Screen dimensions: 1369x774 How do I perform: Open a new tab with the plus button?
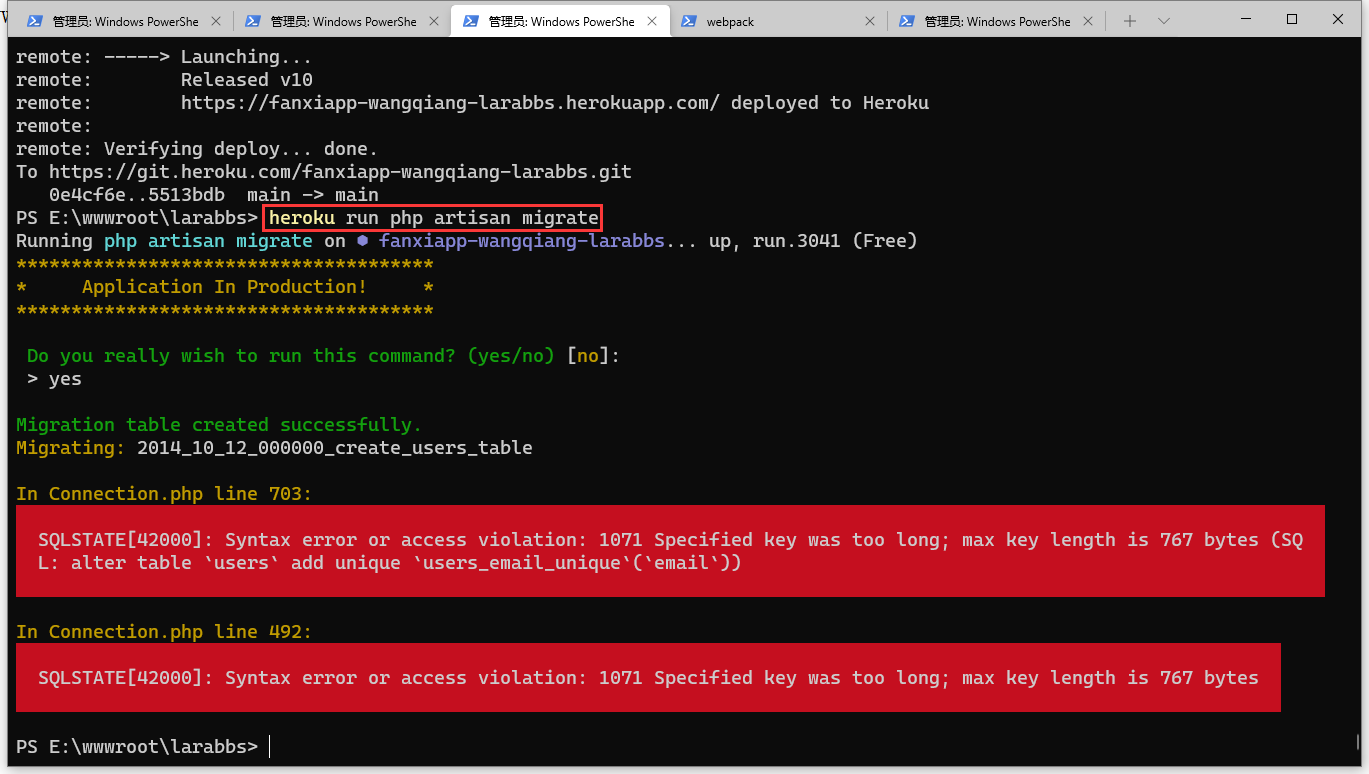coord(1130,21)
